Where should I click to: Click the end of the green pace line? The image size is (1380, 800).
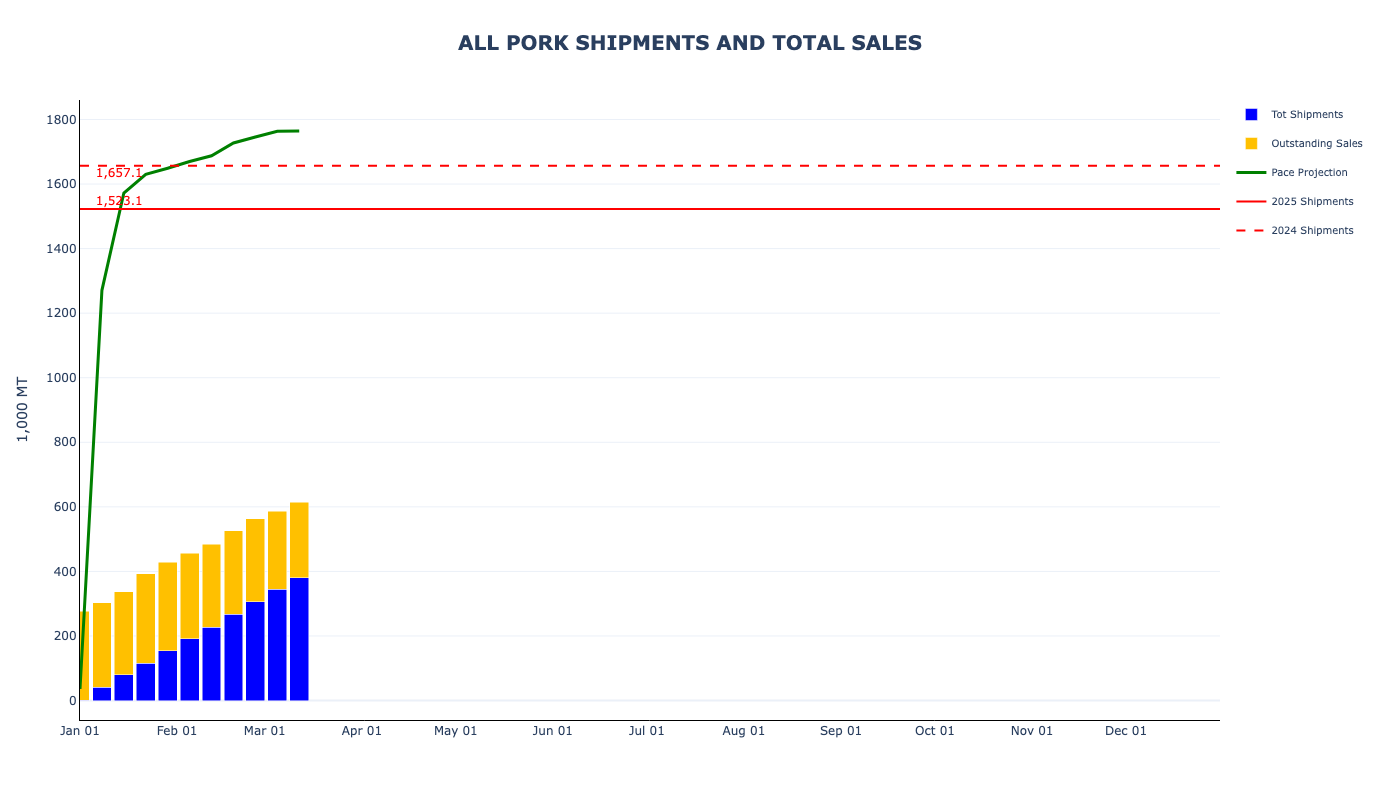(297, 131)
